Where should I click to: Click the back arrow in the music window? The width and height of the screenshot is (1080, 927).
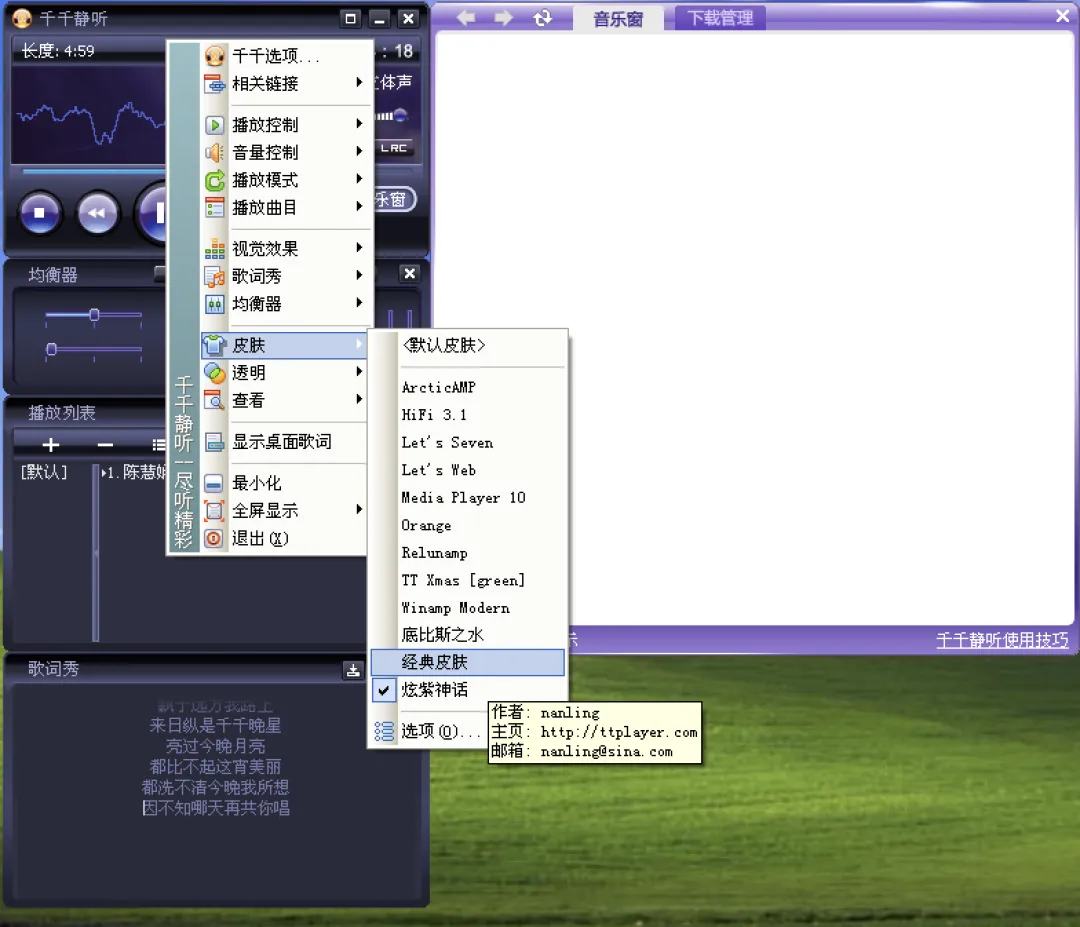pos(466,17)
